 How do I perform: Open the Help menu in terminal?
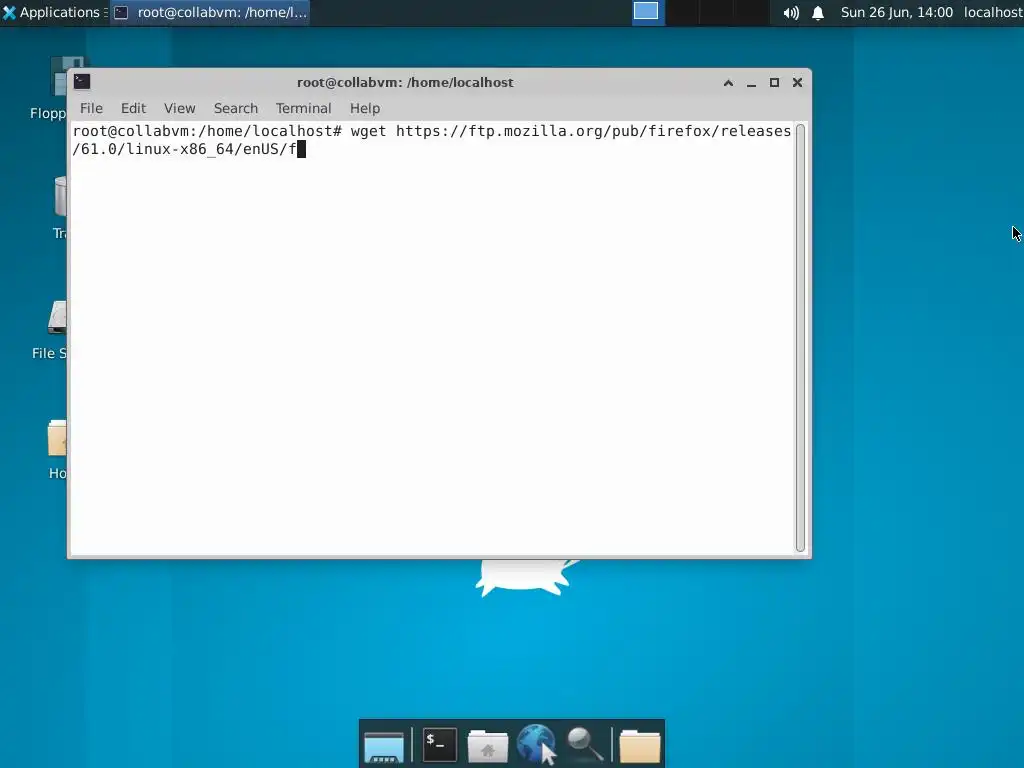pyautogui.click(x=364, y=108)
